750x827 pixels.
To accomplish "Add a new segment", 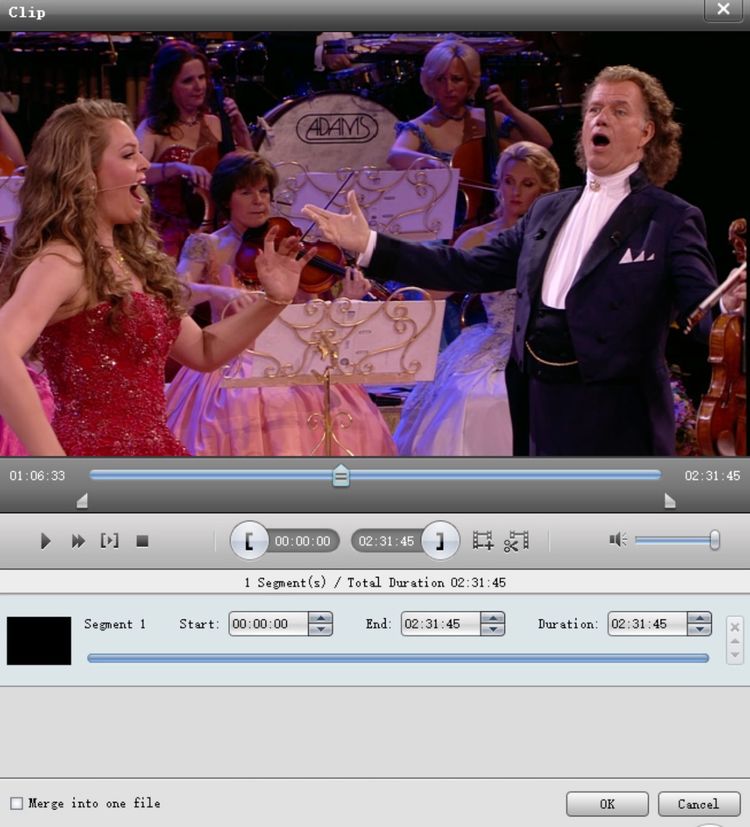I will pos(483,541).
